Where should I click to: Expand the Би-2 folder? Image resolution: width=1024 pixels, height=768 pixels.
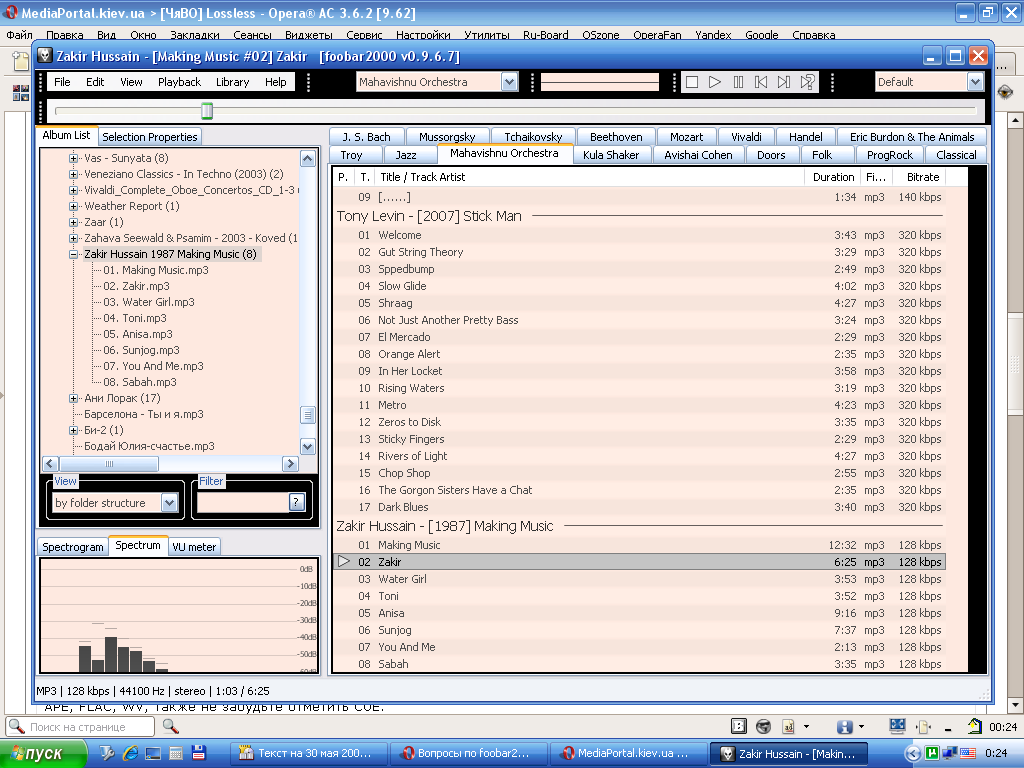pyautogui.click(x=74, y=430)
